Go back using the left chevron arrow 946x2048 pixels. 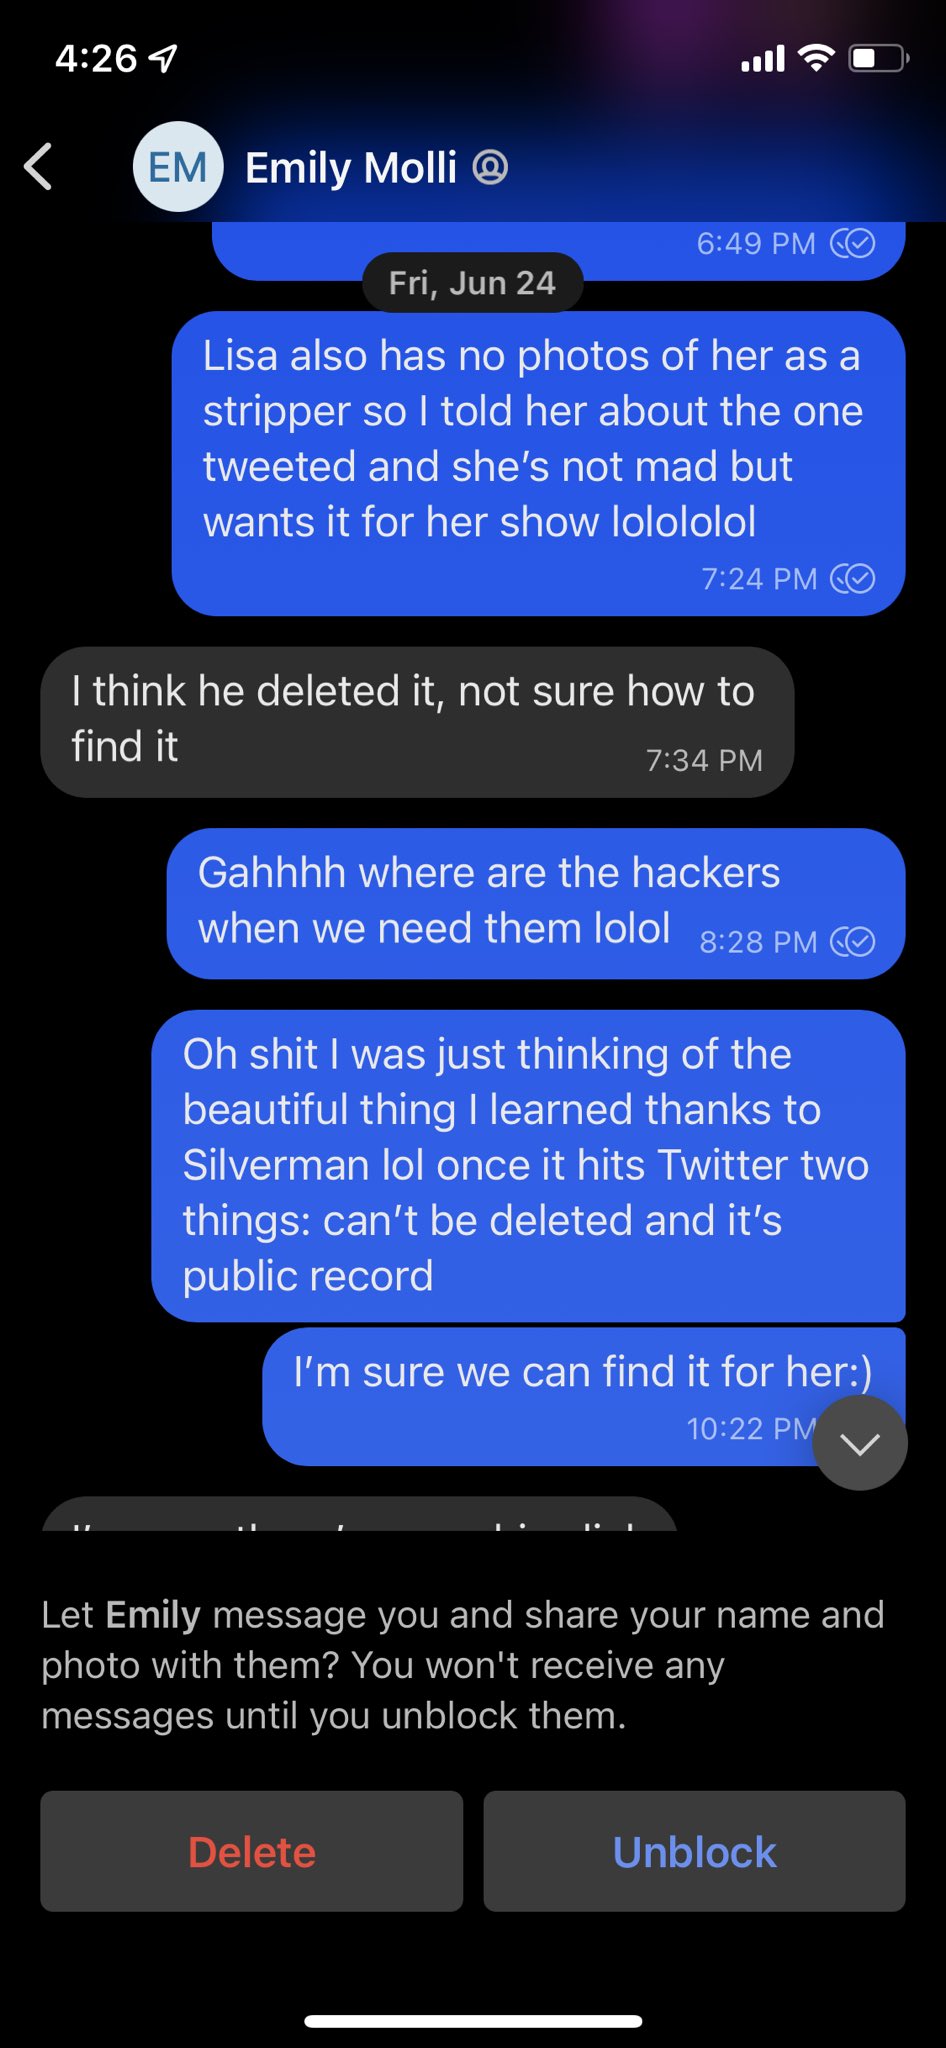click(x=38, y=166)
